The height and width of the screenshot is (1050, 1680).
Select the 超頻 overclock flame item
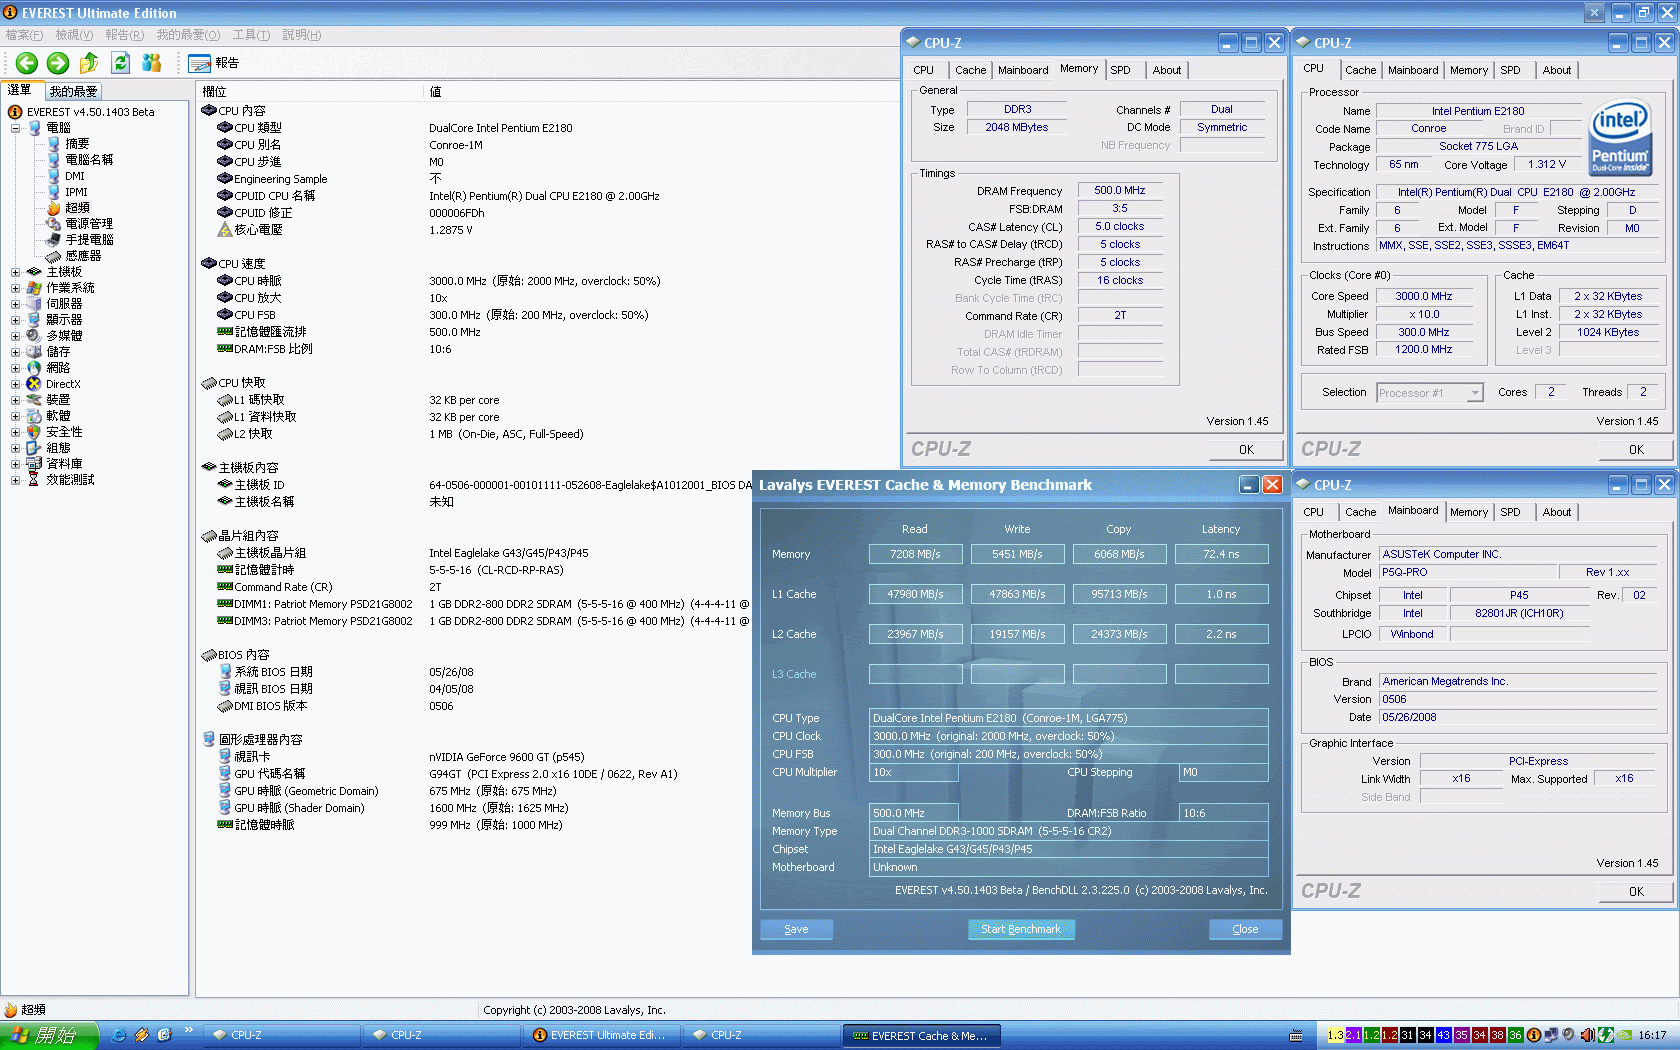[x=76, y=208]
